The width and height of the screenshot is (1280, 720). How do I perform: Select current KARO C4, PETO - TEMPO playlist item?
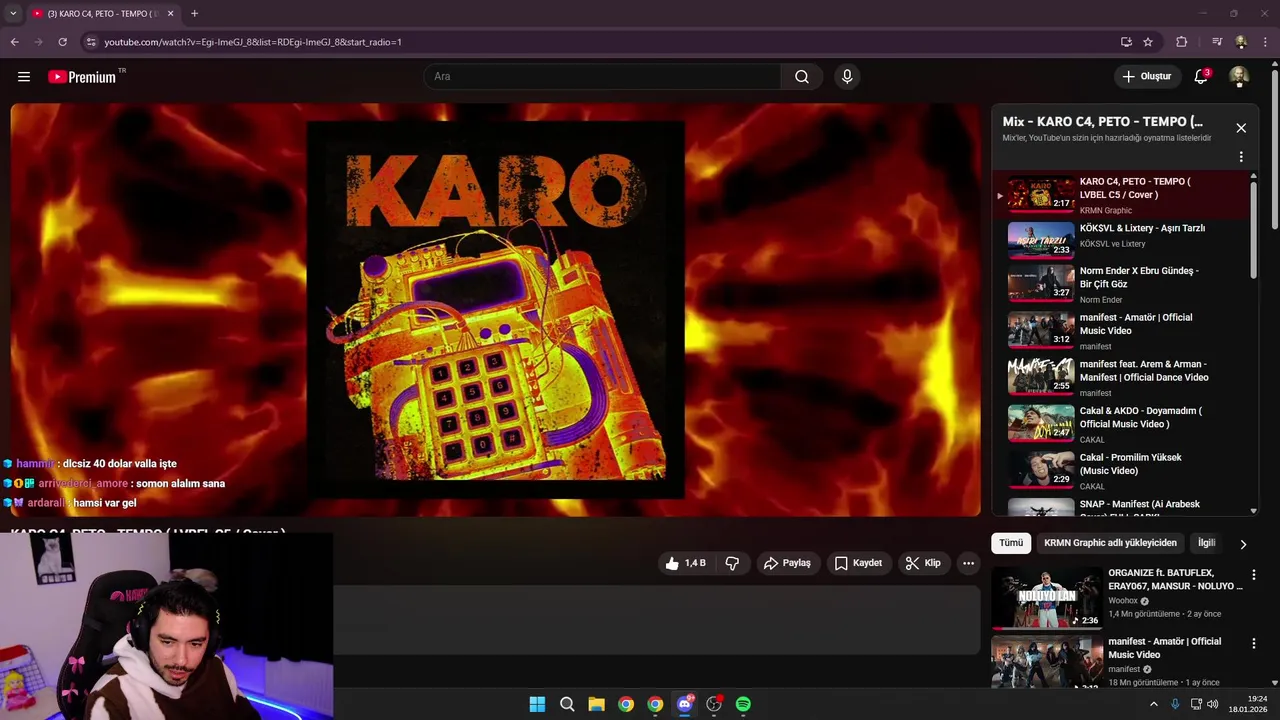tap(1120, 195)
